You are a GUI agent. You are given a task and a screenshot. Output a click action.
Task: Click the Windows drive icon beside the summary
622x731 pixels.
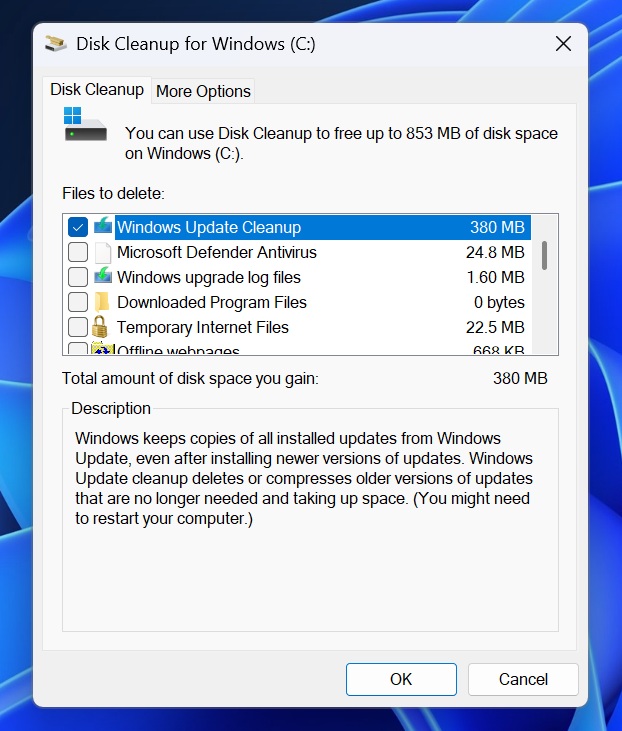(85, 124)
